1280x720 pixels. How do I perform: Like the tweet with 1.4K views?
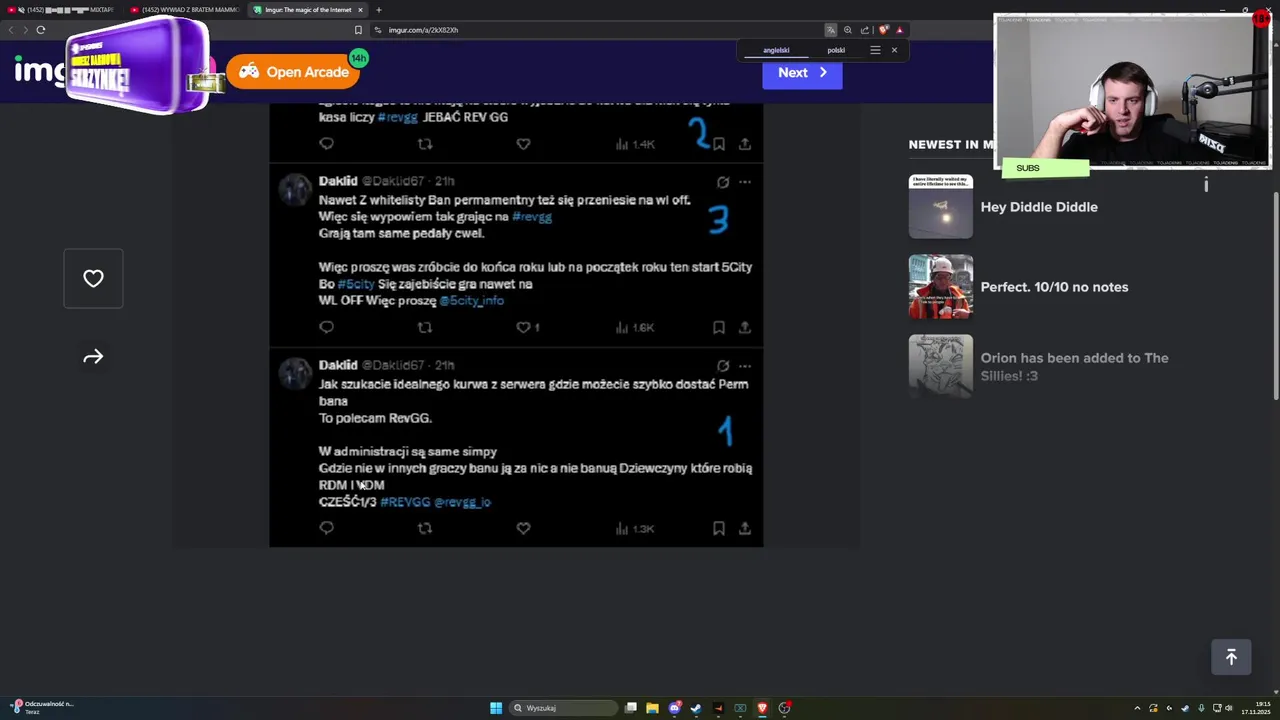point(523,144)
